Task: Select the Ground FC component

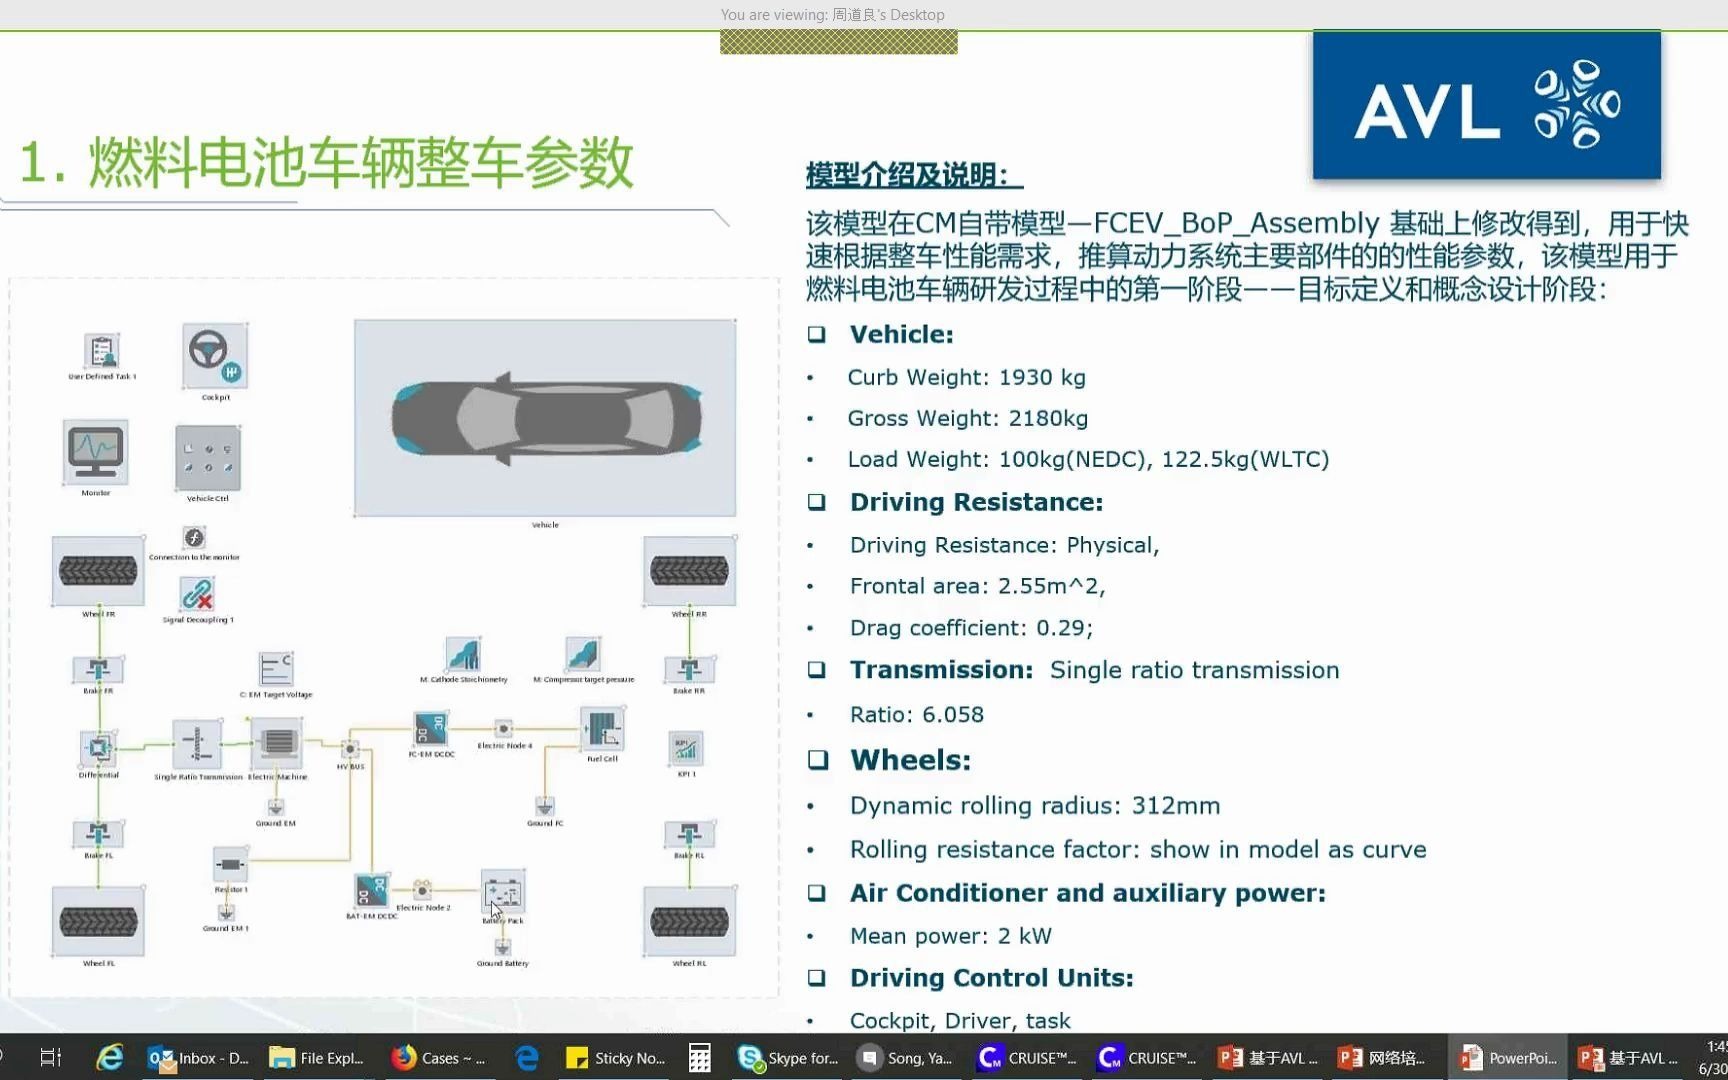Action: [545, 806]
